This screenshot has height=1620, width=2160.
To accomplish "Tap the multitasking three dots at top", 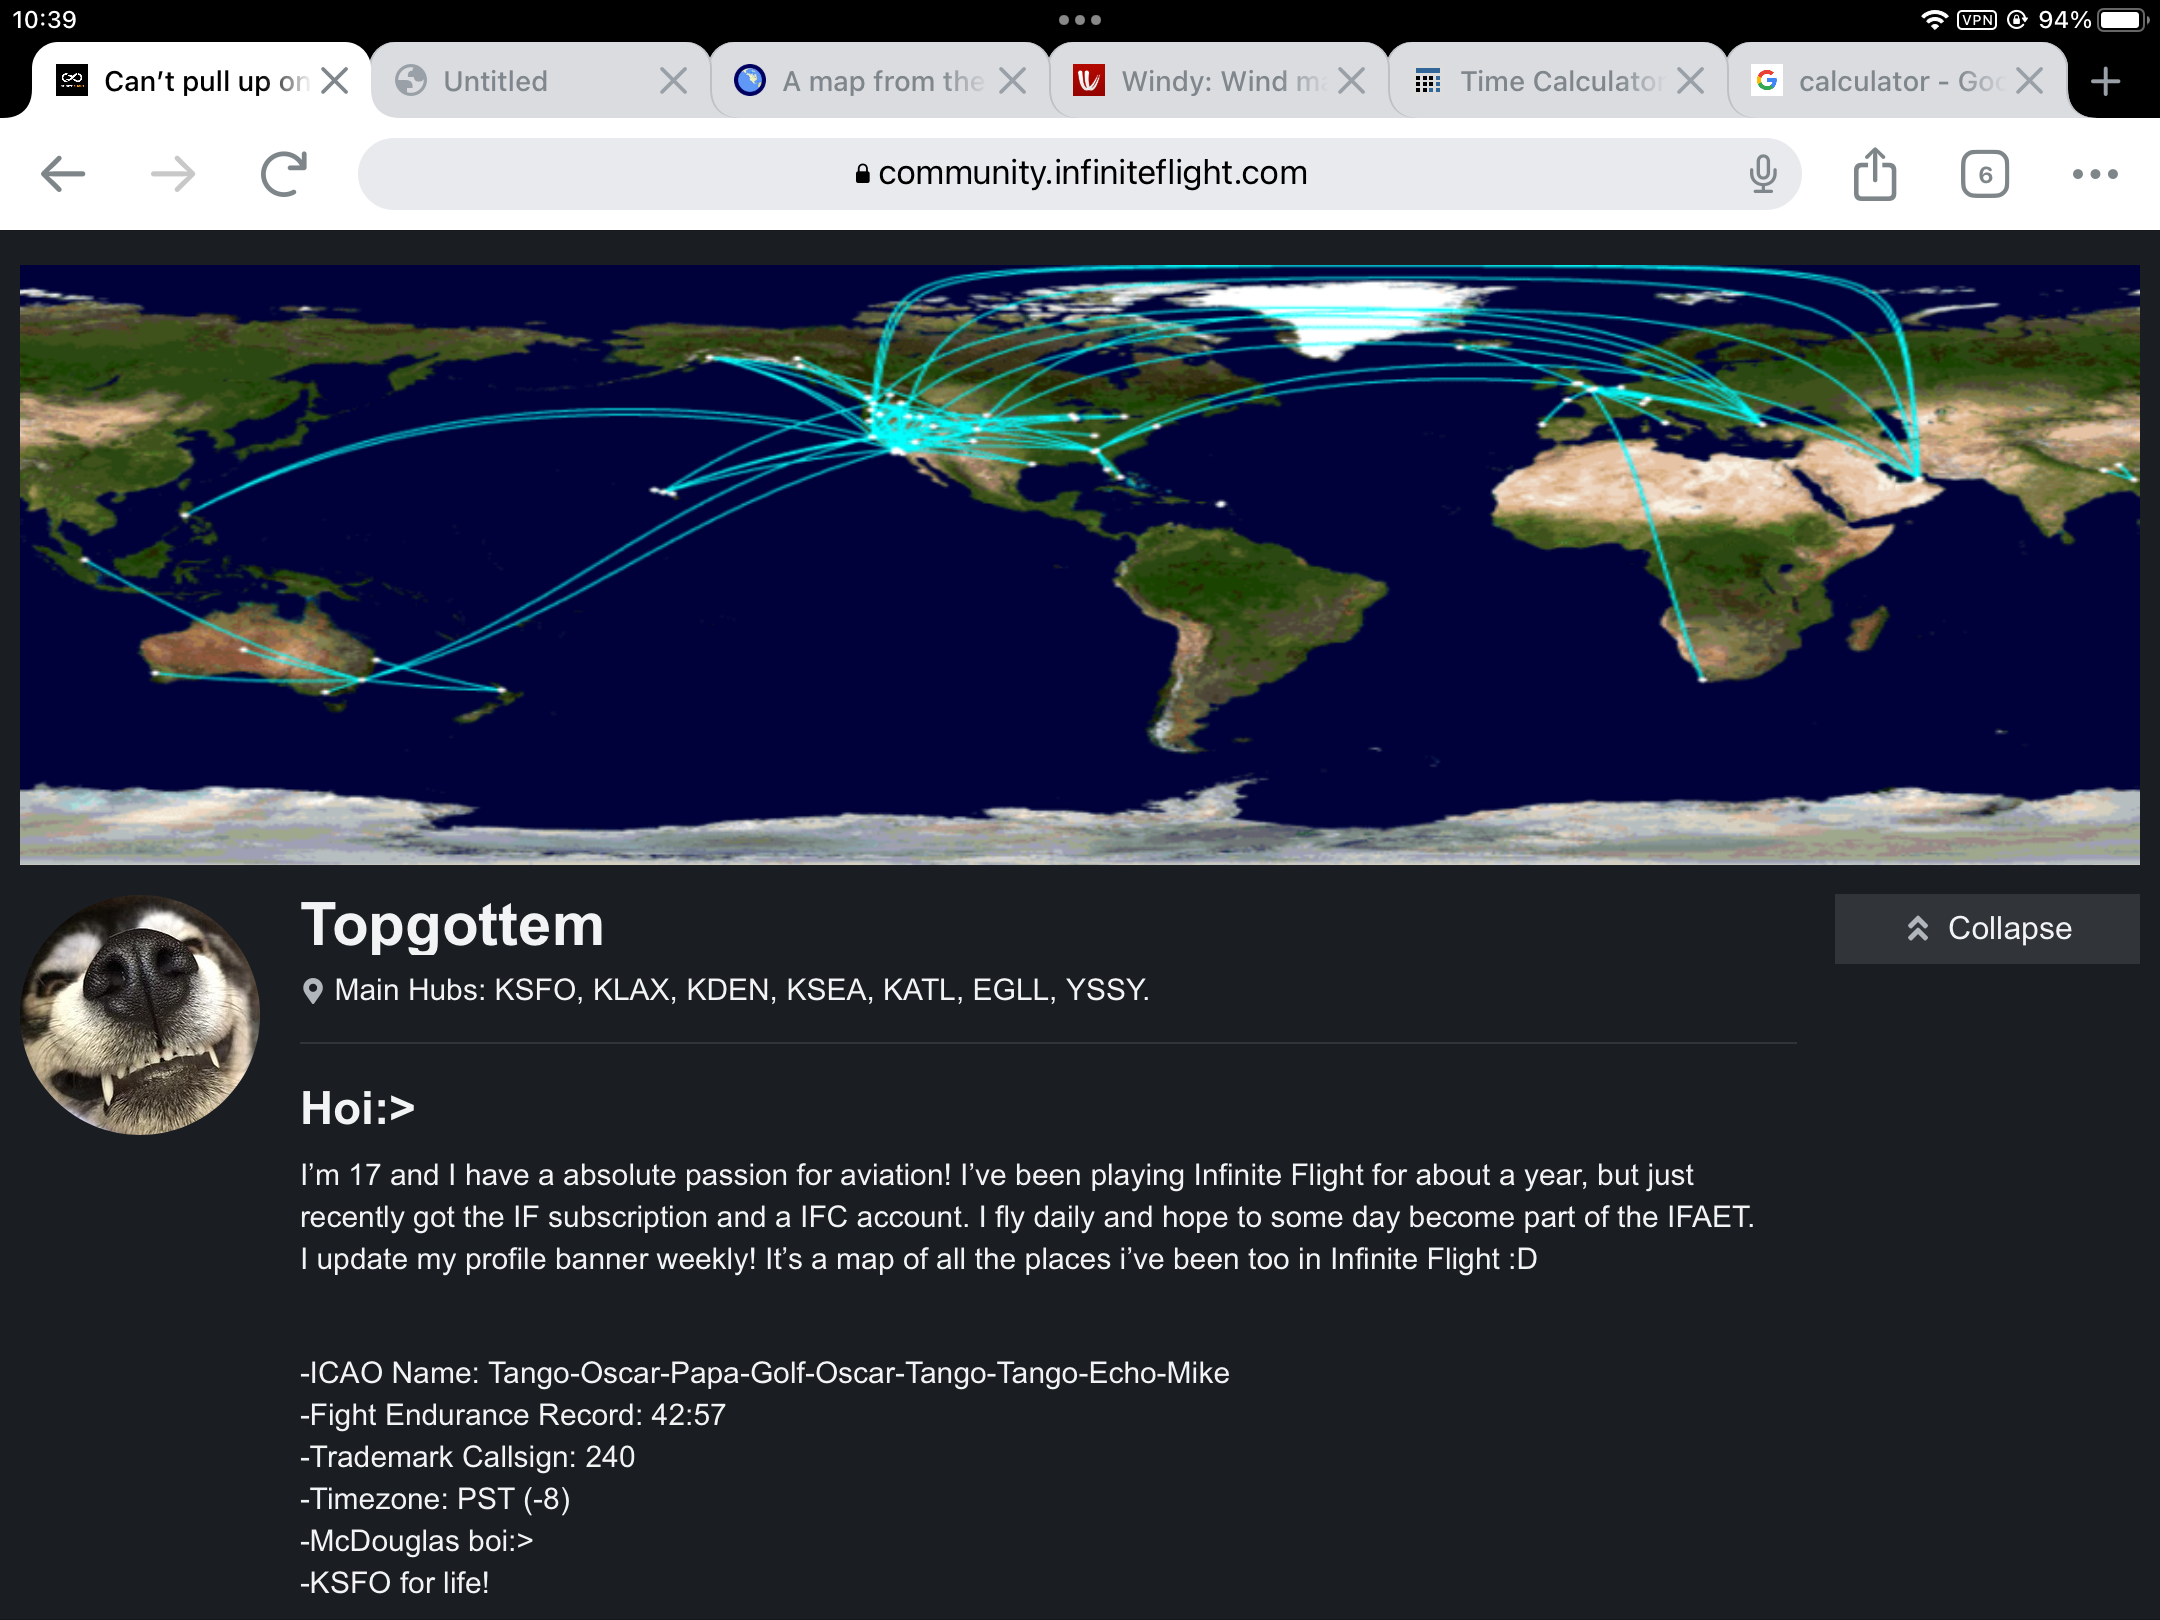I will coord(1080,20).
